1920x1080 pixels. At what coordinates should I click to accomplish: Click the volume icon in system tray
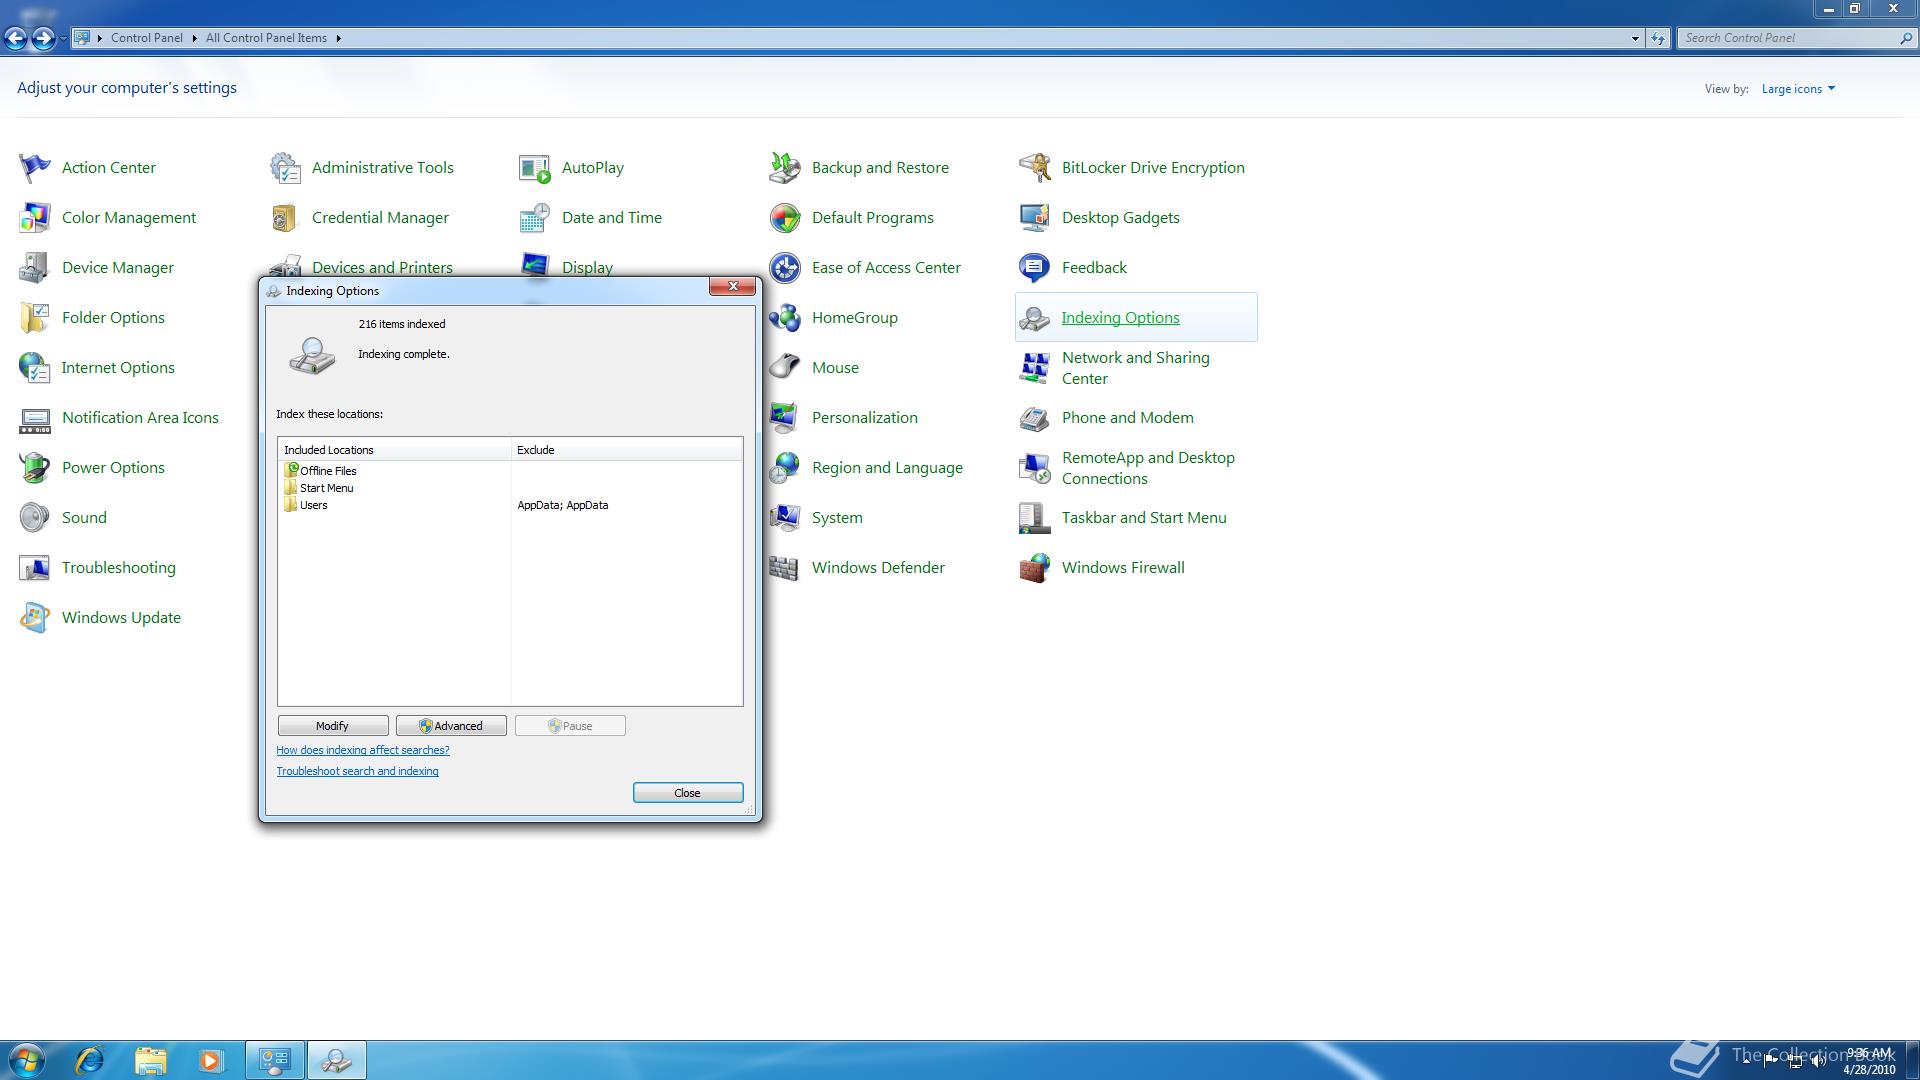click(x=1818, y=1062)
